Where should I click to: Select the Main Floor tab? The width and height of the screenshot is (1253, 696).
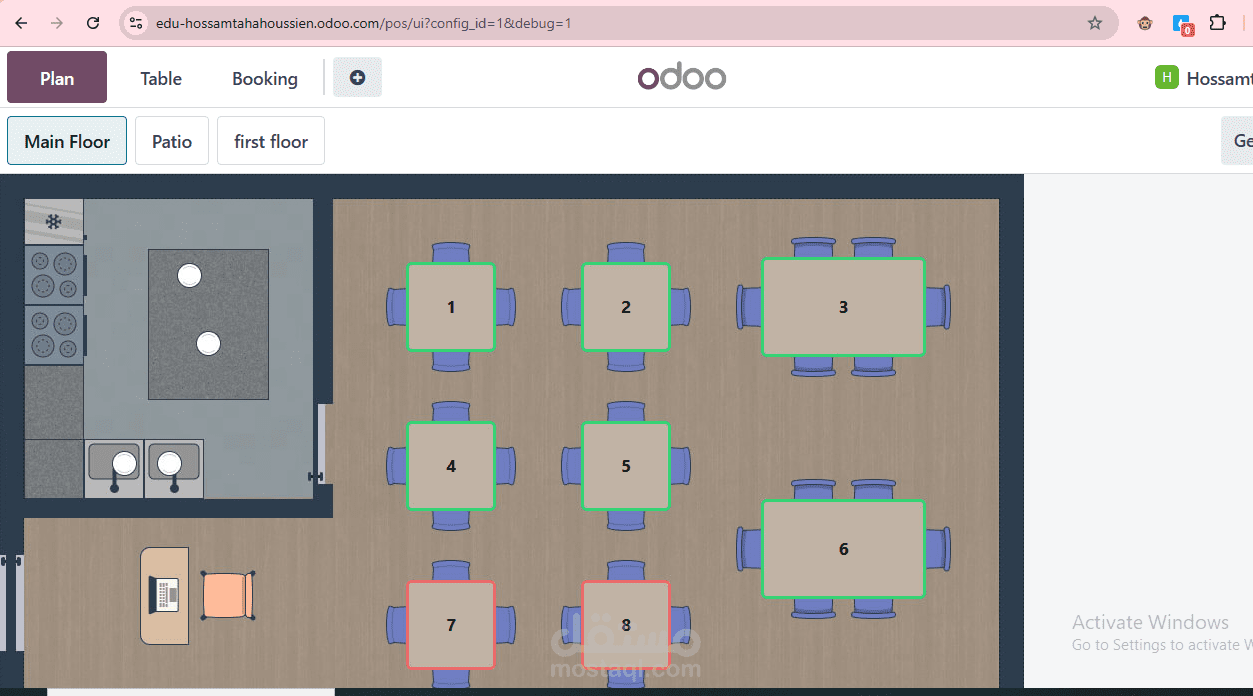(x=67, y=140)
